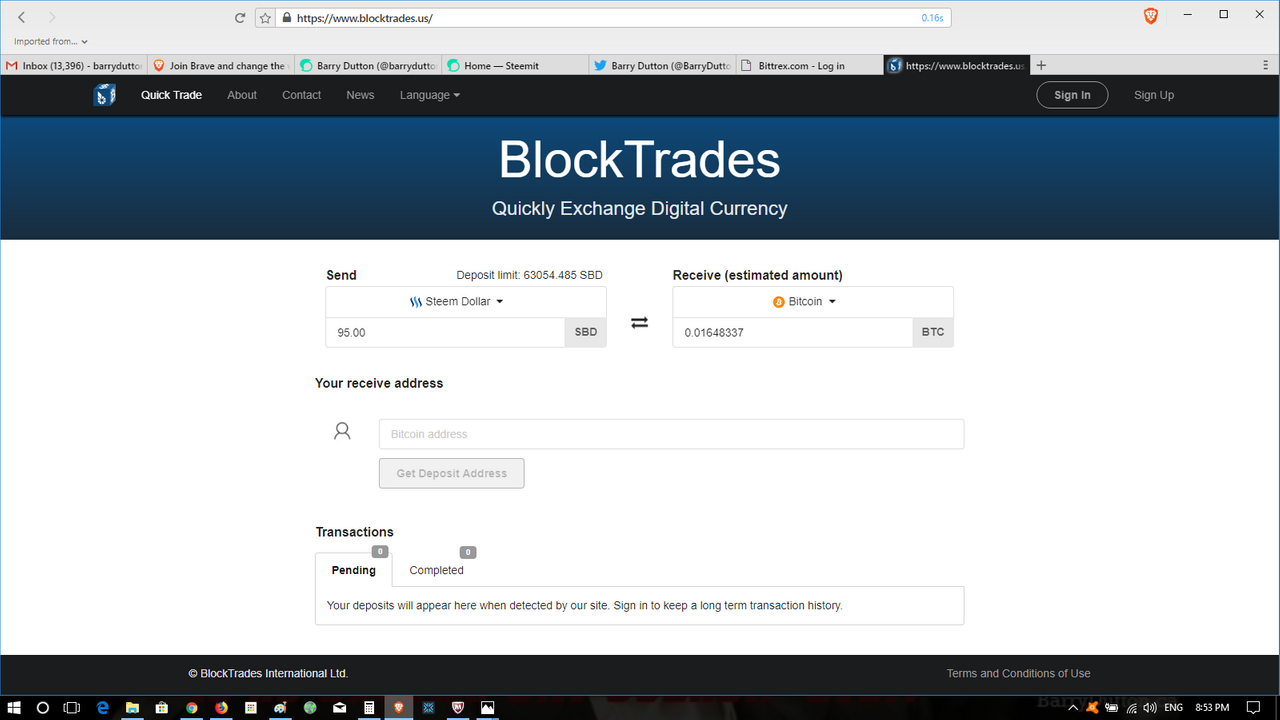Switch to the Home — Steemit browser tab
This screenshot has height=720, width=1280.
513,65
